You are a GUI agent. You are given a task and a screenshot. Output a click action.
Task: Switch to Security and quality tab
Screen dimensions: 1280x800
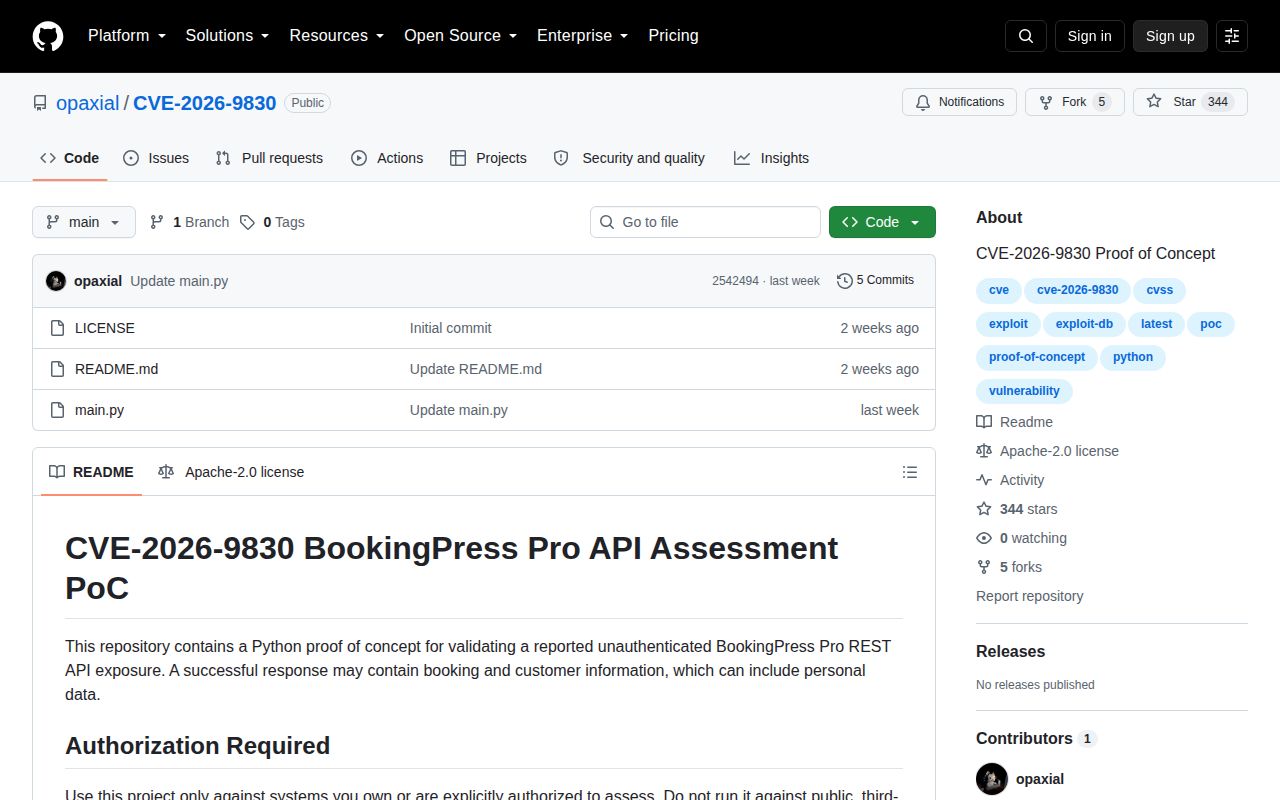pyautogui.click(x=629, y=158)
